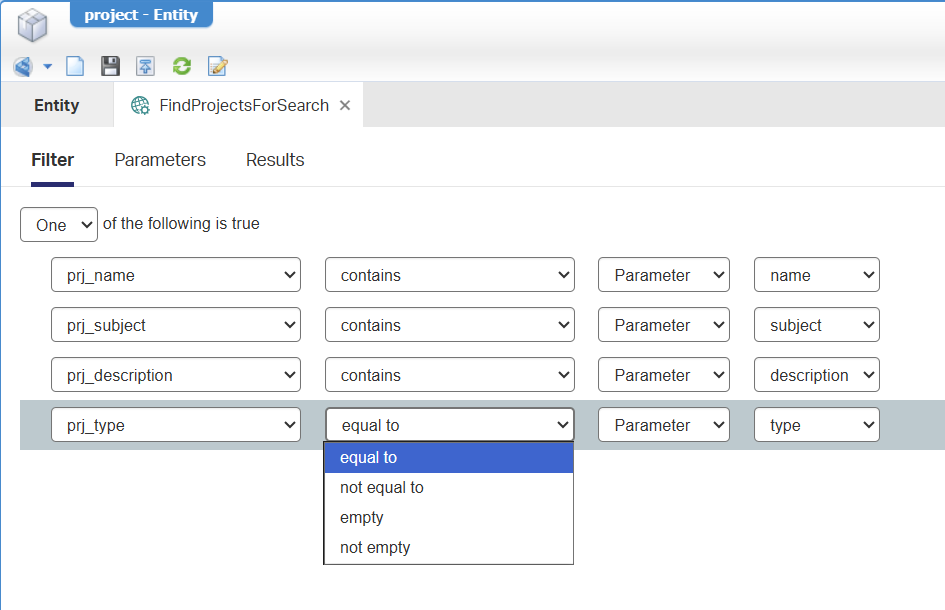Click the edit notepad pencil icon

(217, 67)
